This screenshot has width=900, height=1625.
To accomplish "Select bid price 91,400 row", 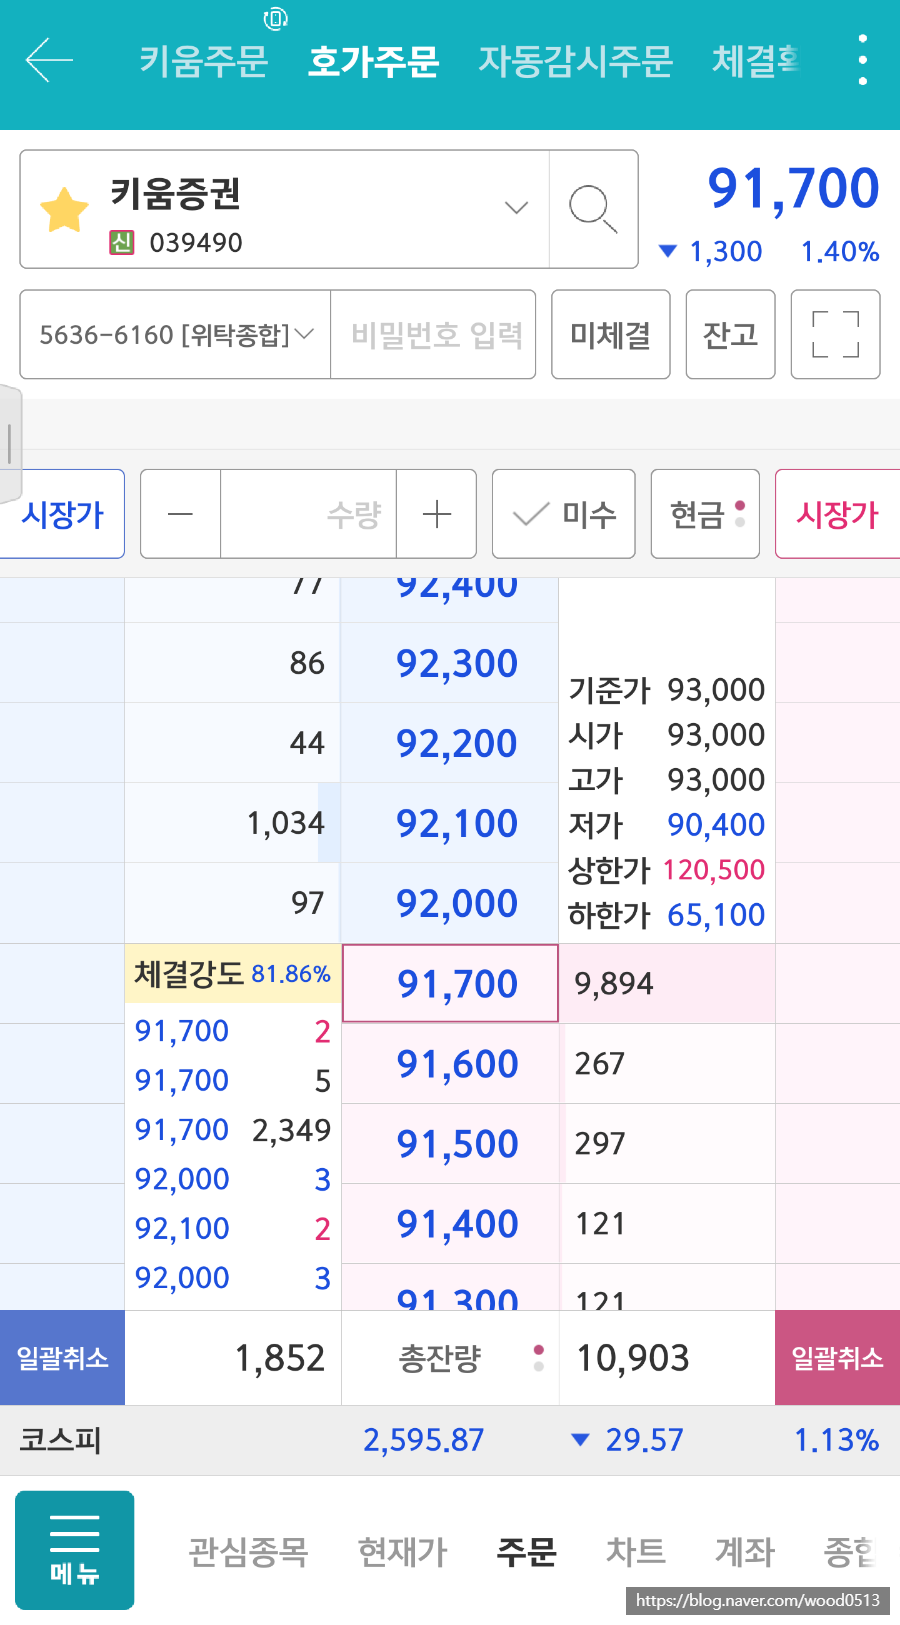I will pyautogui.click(x=450, y=1224).
